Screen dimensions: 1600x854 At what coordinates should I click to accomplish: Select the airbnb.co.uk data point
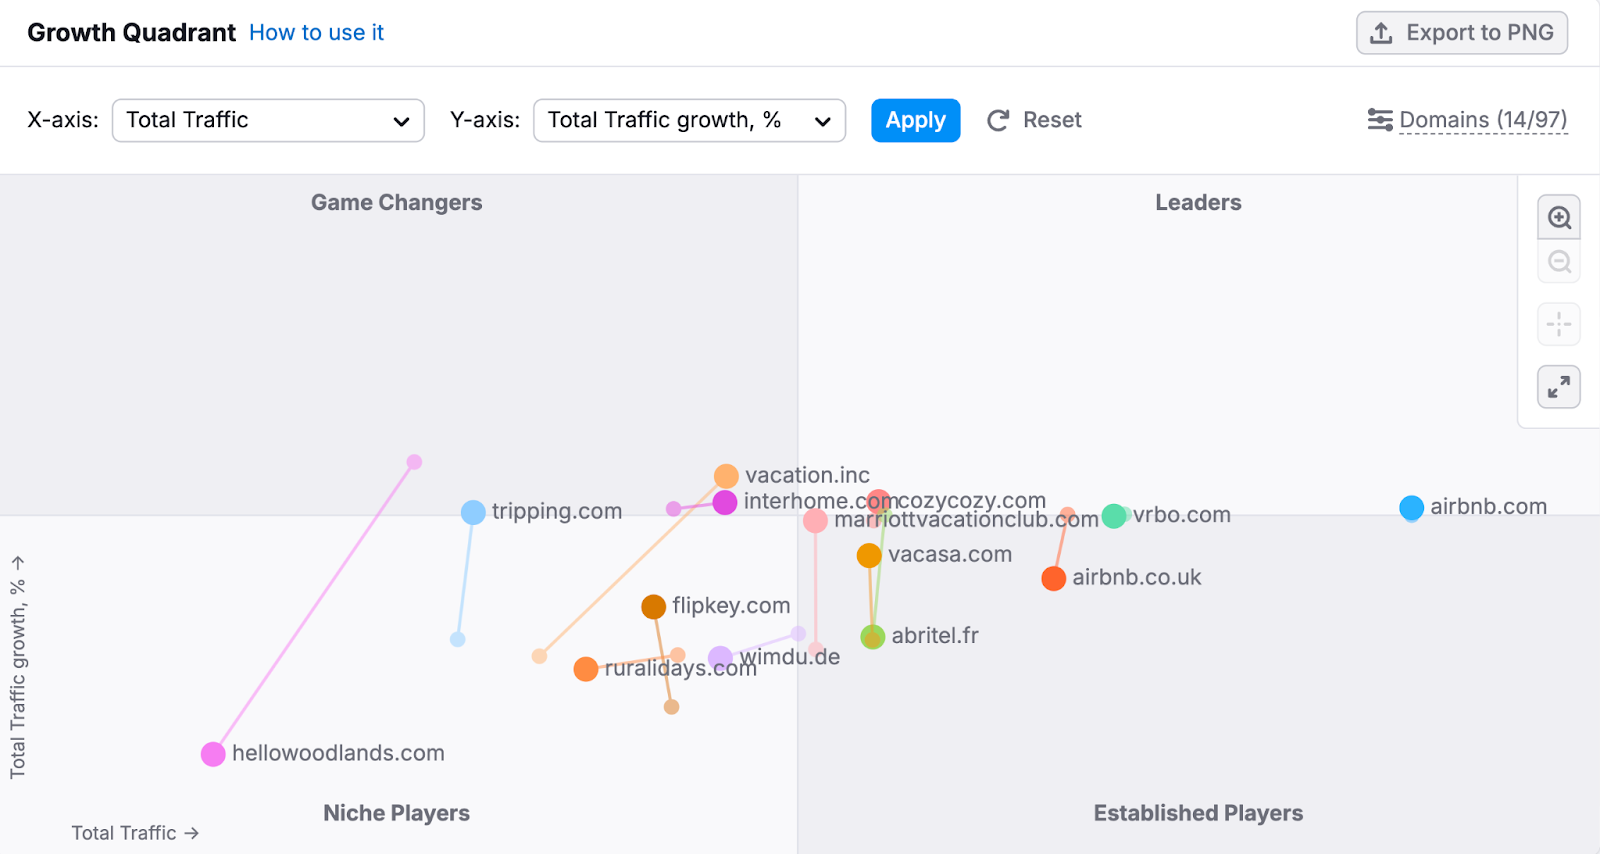1053,578
